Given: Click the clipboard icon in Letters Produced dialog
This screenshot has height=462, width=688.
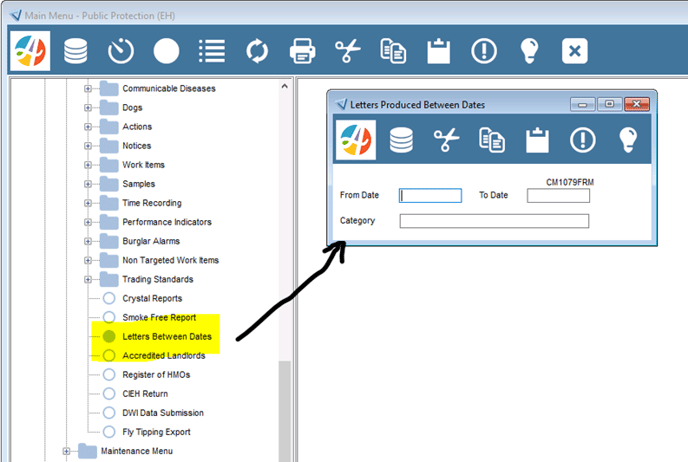Looking at the screenshot, I should pyautogui.click(x=538, y=140).
